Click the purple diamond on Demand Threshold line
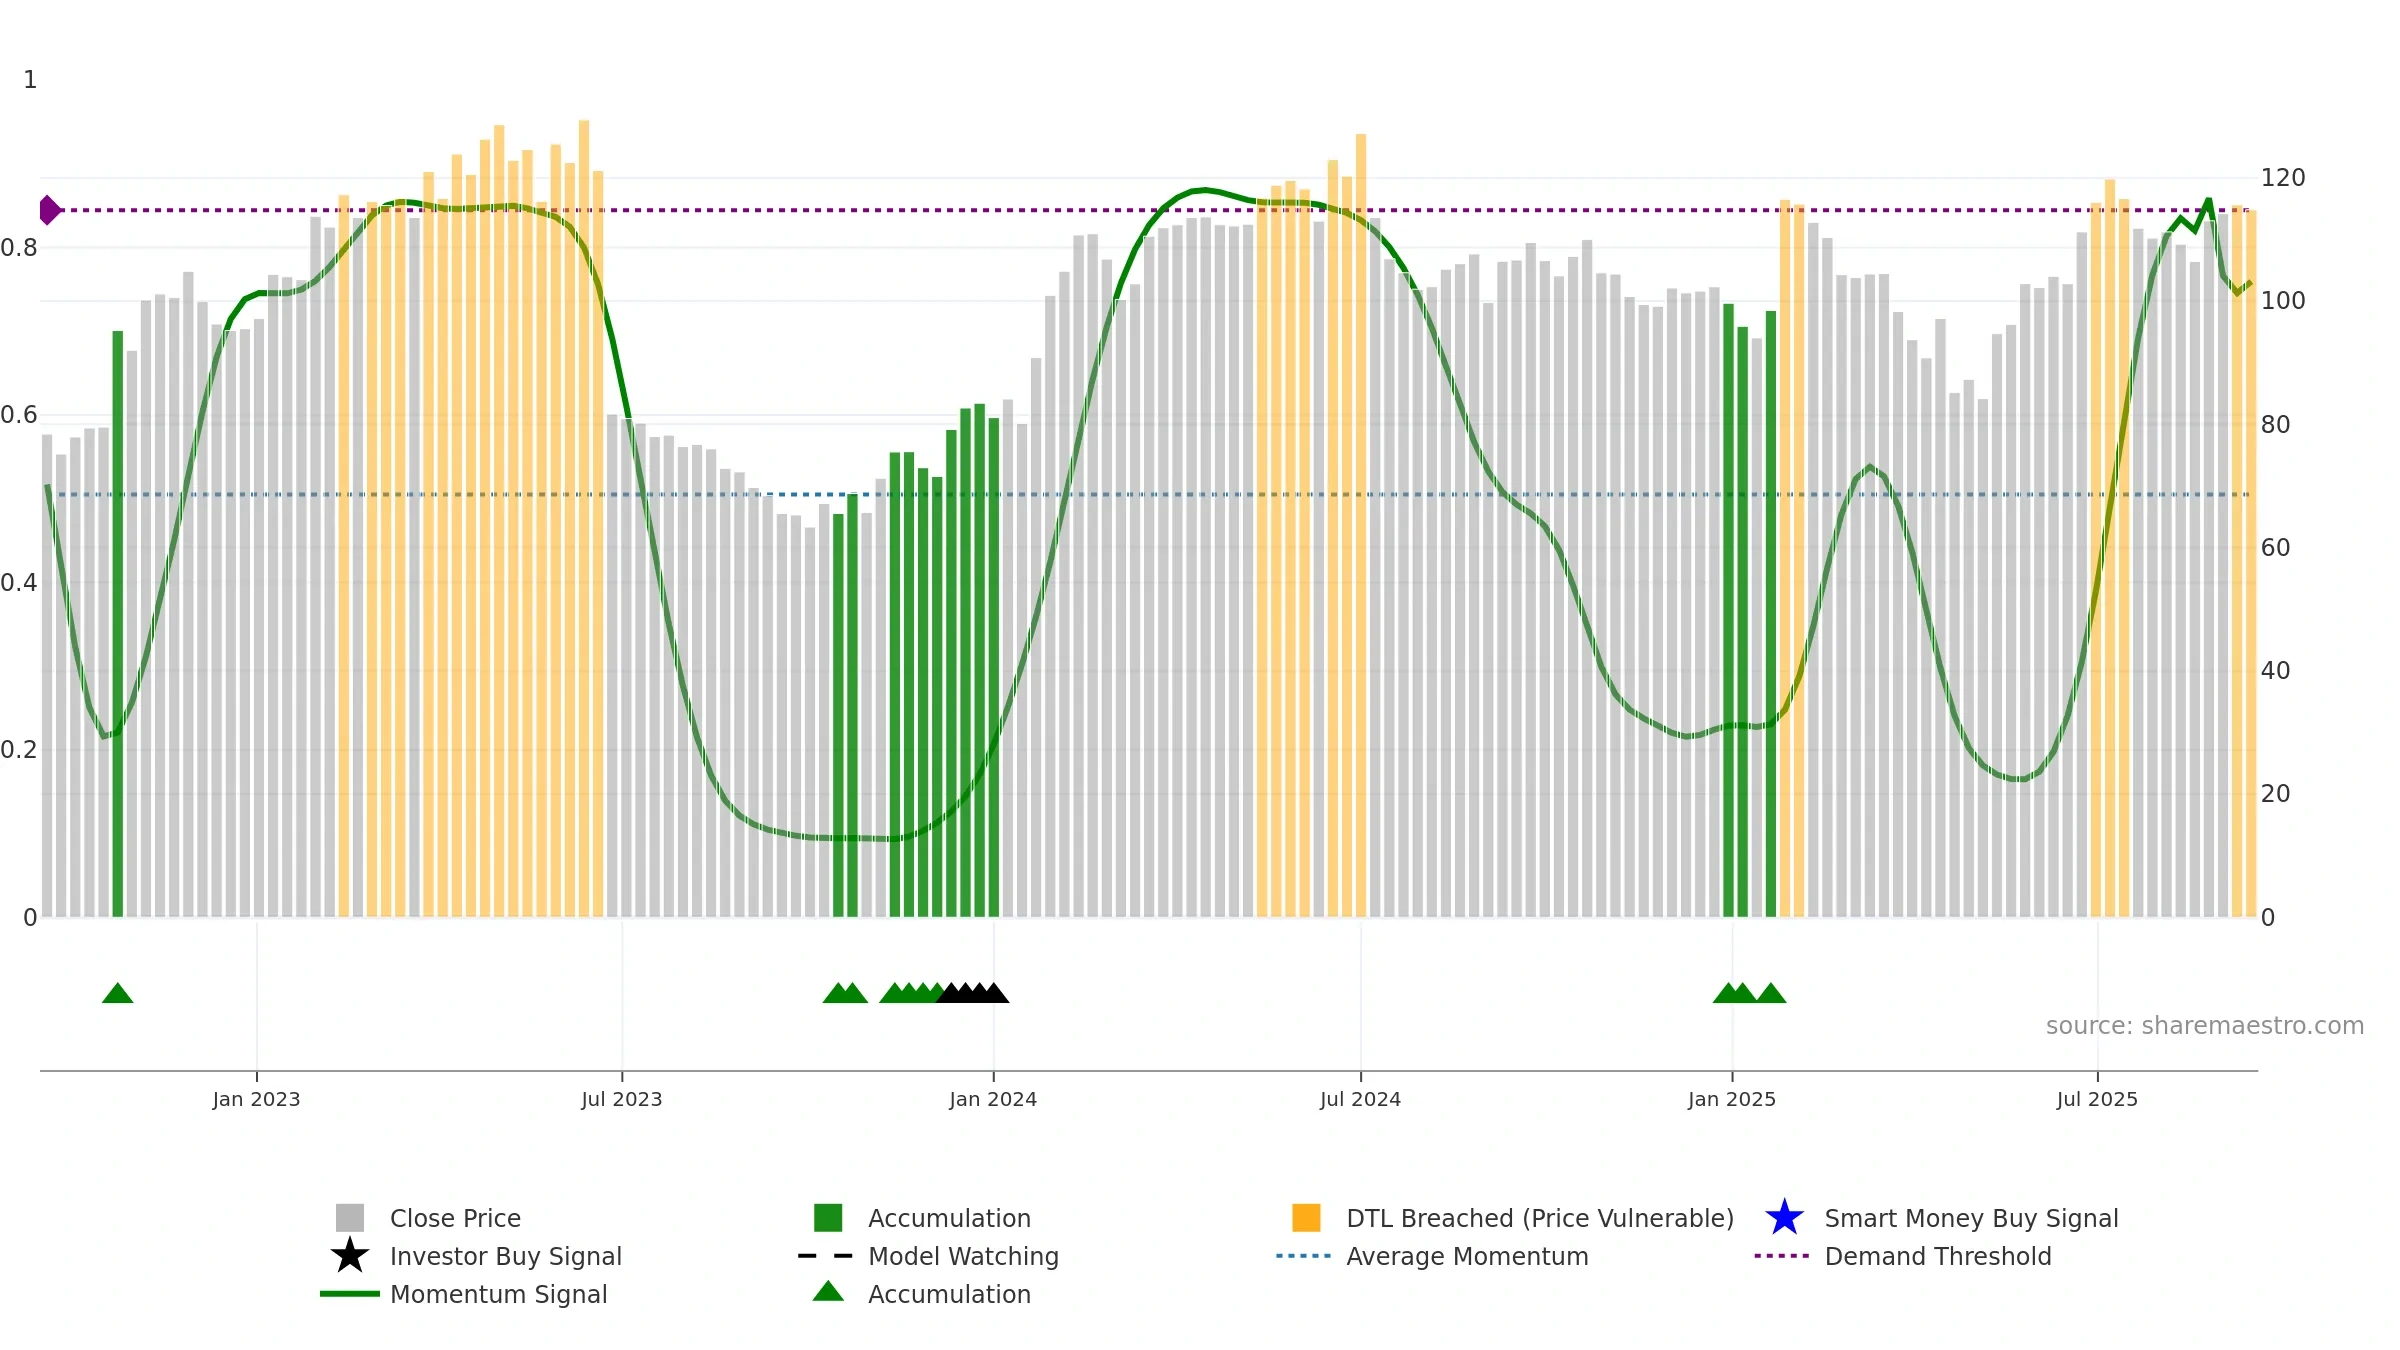Screen dimensions: 2400x1350 tap(49, 210)
